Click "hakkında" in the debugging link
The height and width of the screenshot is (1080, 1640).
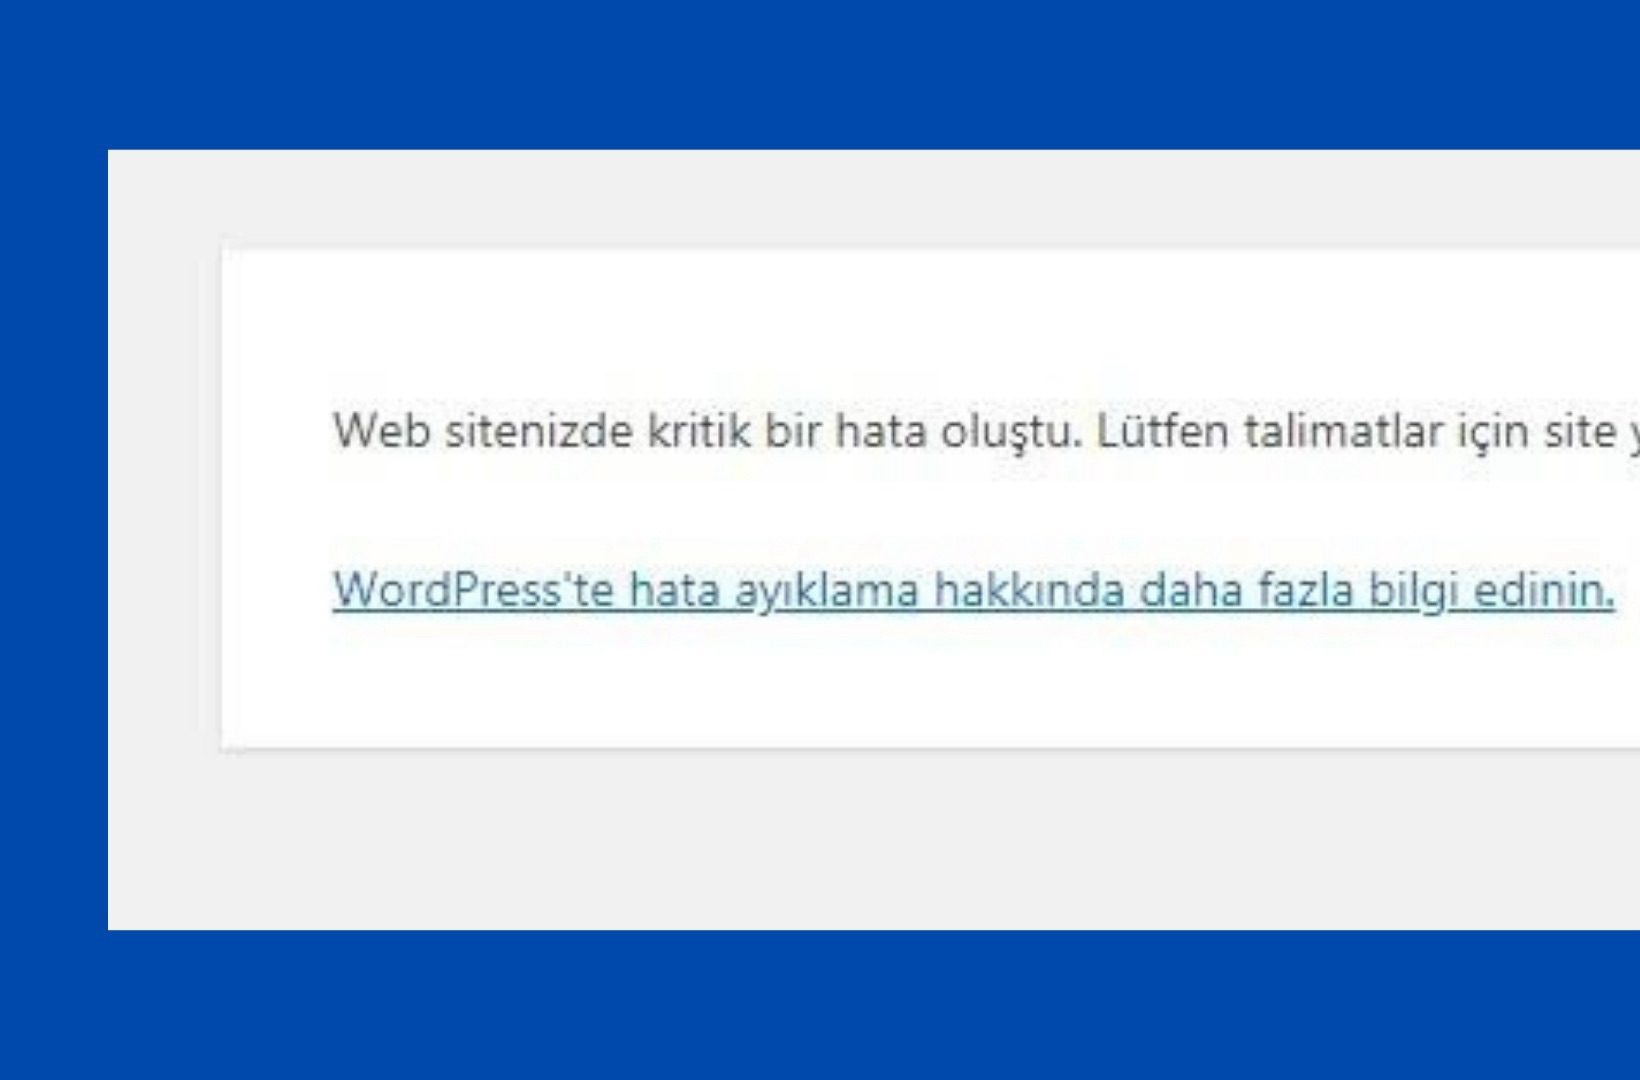coord(1028,589)
